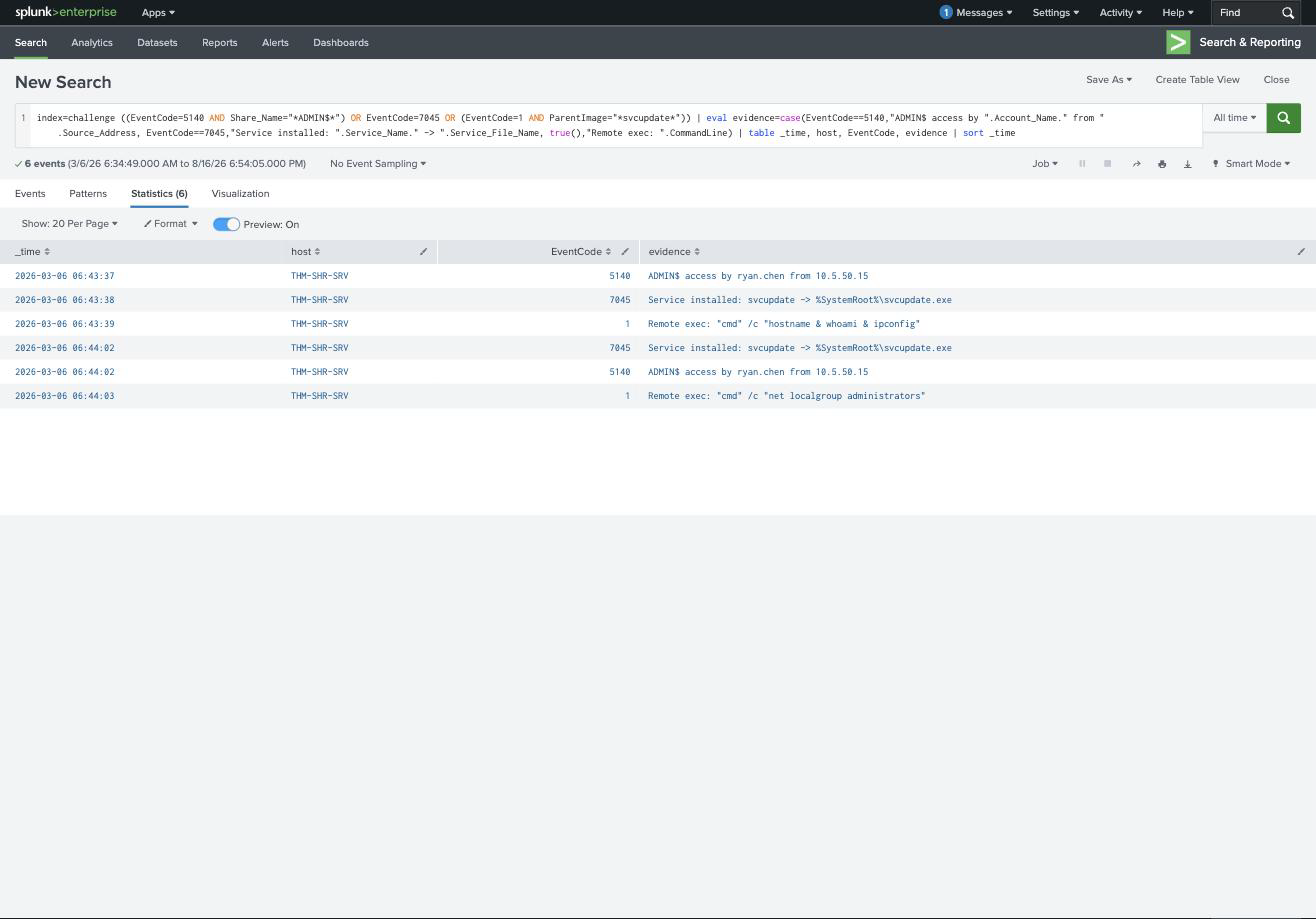1316x919 pixels.
Task: Click the hostname & whoami & ipconfig evidence cell
Action: (x=784, y=324)
